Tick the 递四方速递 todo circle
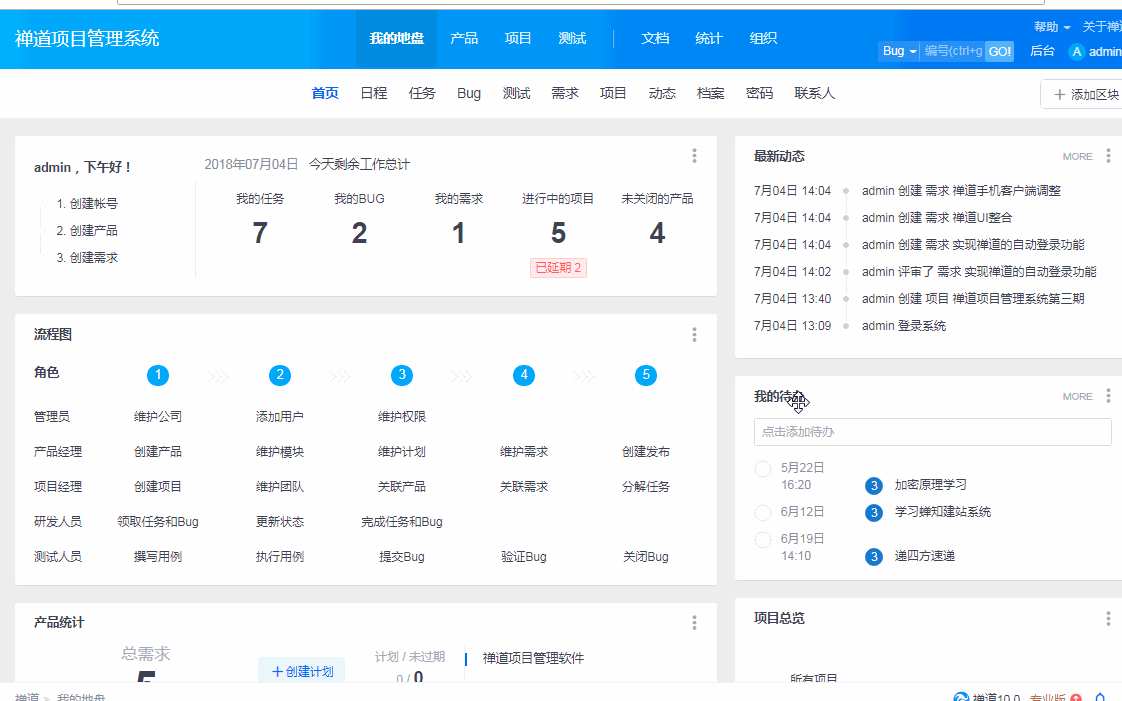The width and height of the screenshot is (1122, 701). (763, 540)
